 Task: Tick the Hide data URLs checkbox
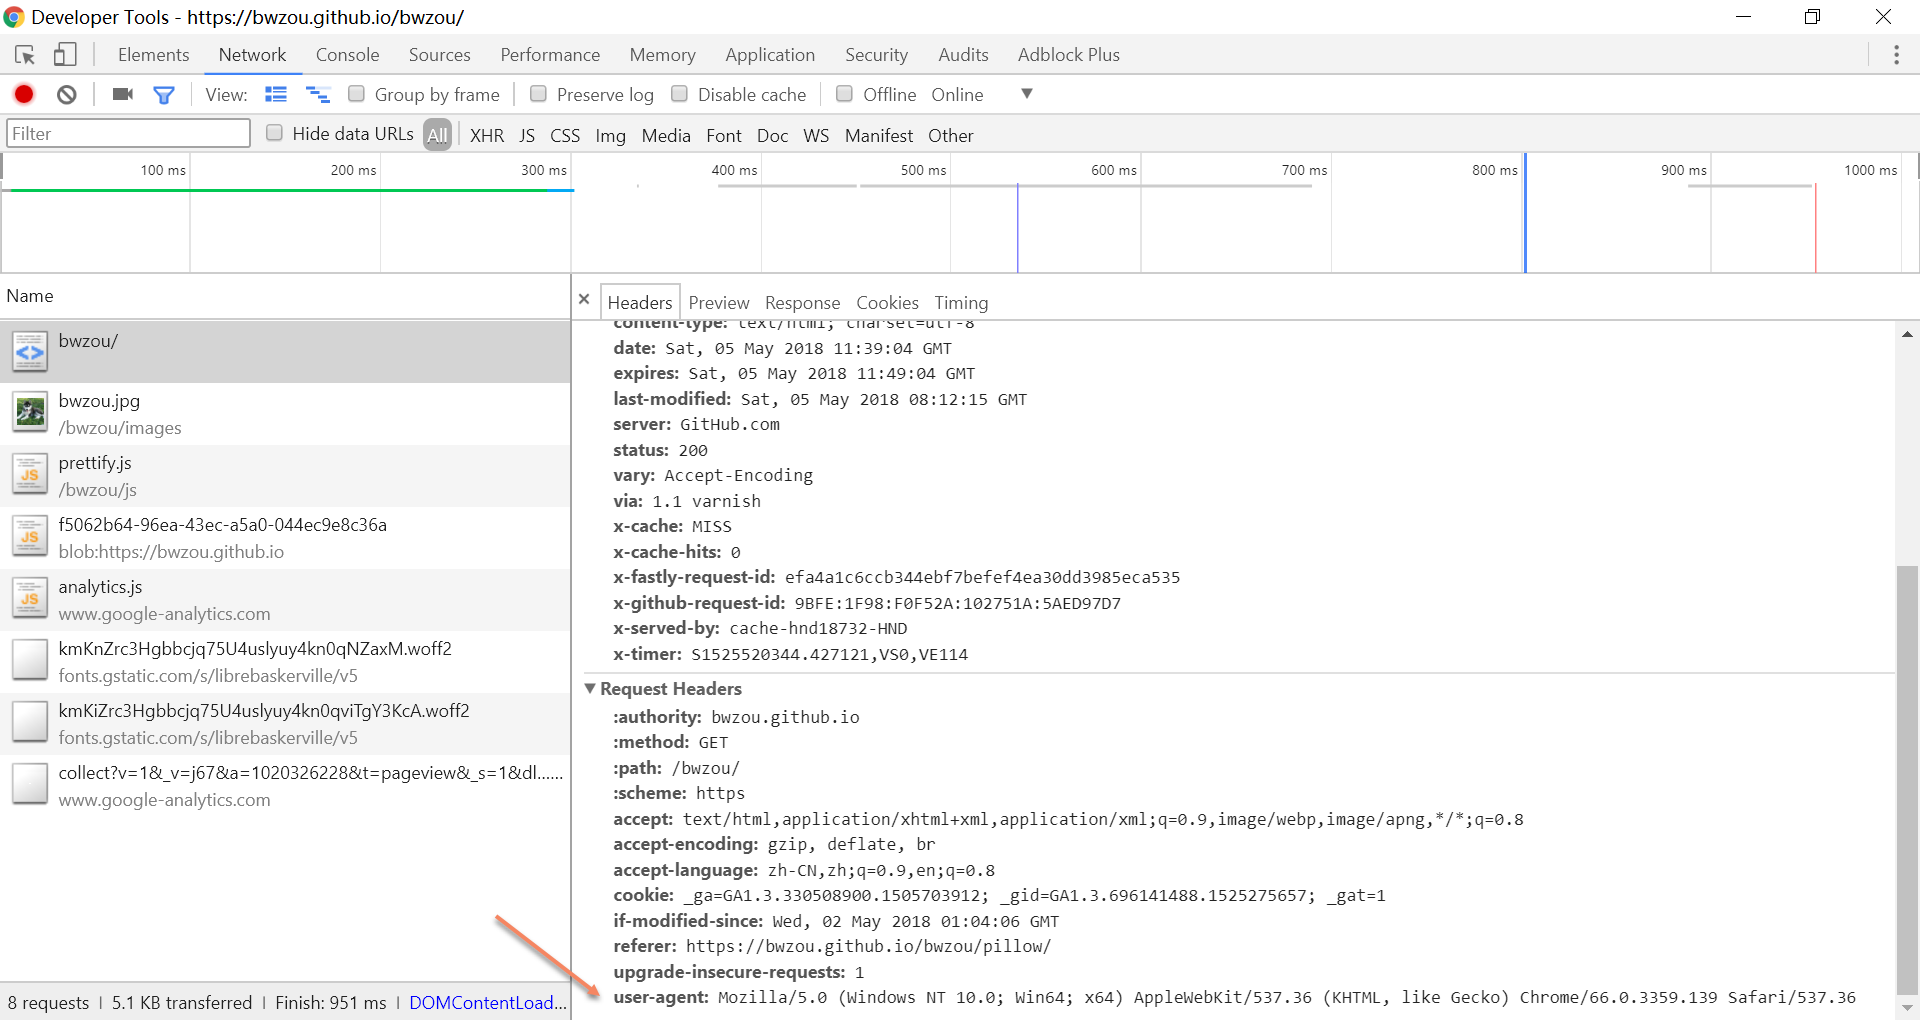click(x=274, y=133)
